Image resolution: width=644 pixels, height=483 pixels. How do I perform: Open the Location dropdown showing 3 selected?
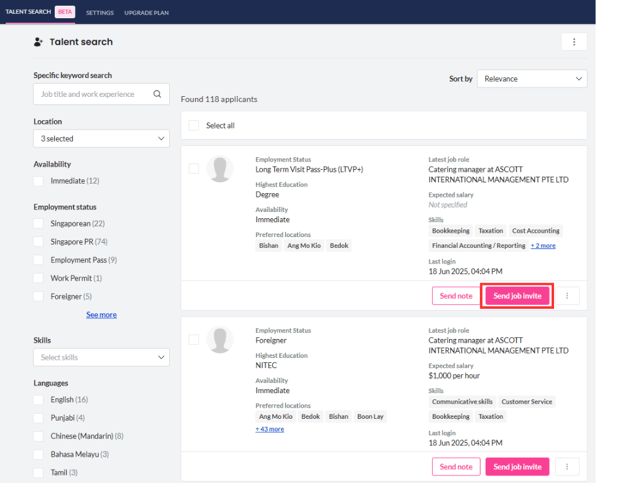coord(101,138)
